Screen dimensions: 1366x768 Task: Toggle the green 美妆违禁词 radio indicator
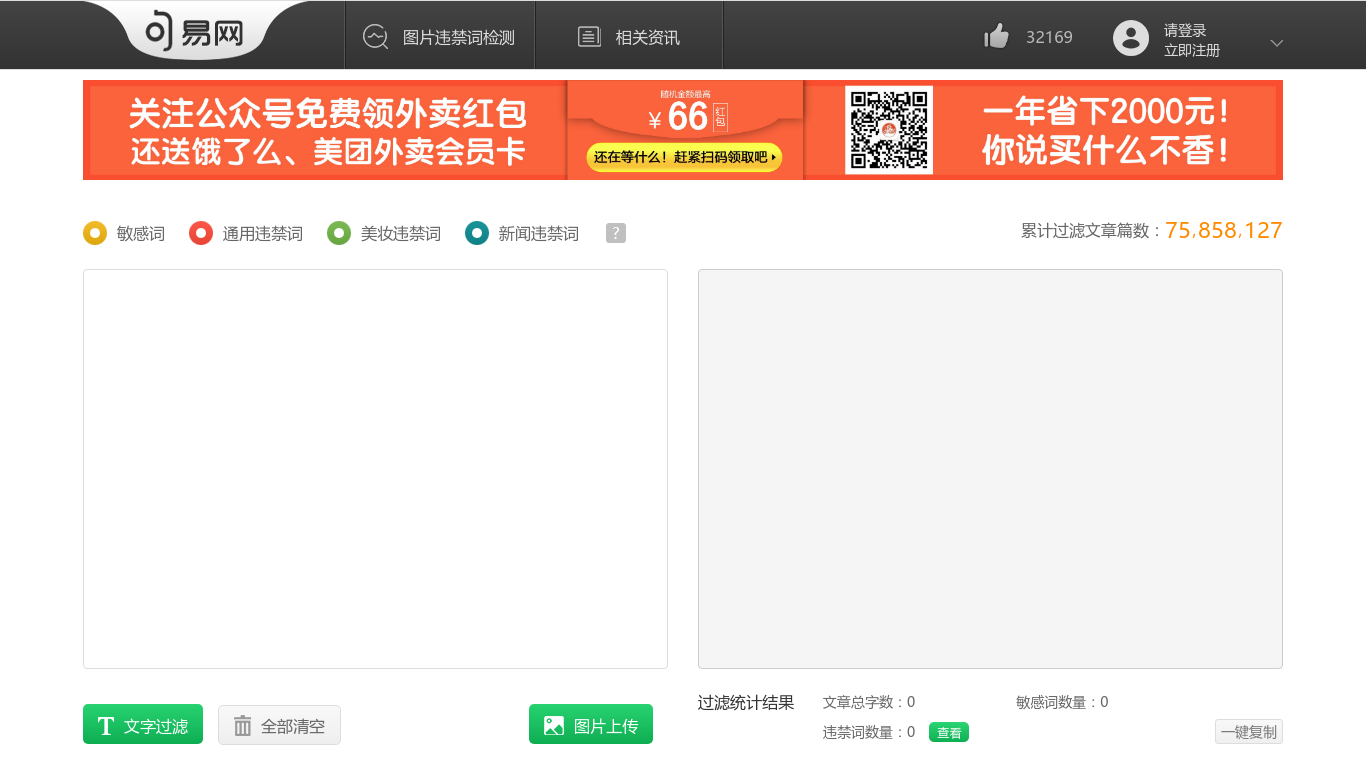click(x=339, y=233)
